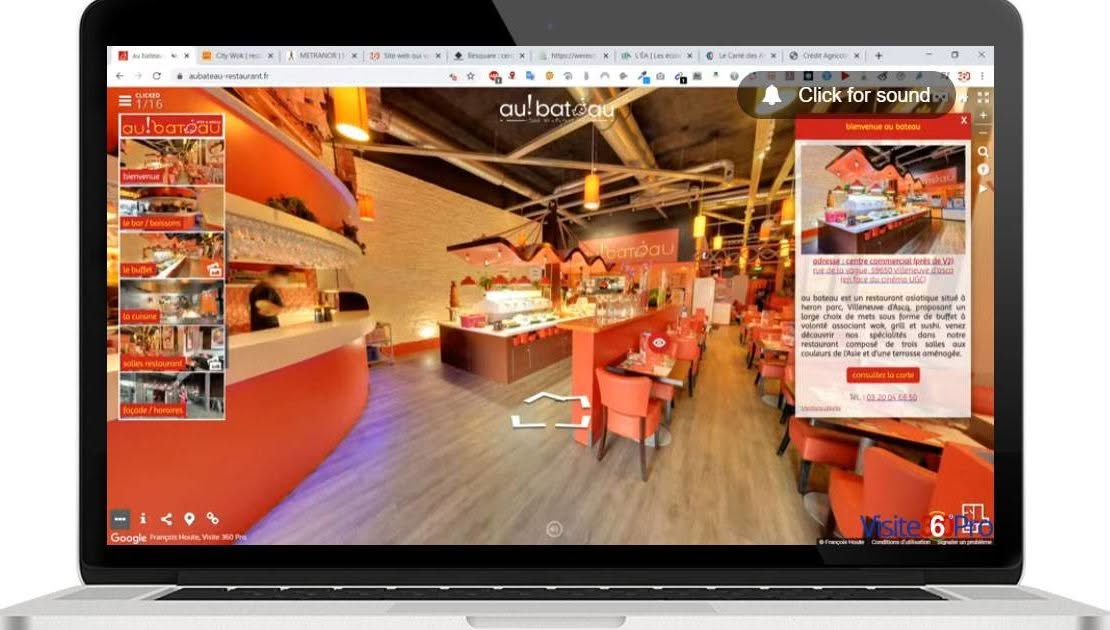The height and width of the screenshot is (630, 1110).
Task: Switch to the 'Crédit Agricole' browser tab
Action: point(825,55)
